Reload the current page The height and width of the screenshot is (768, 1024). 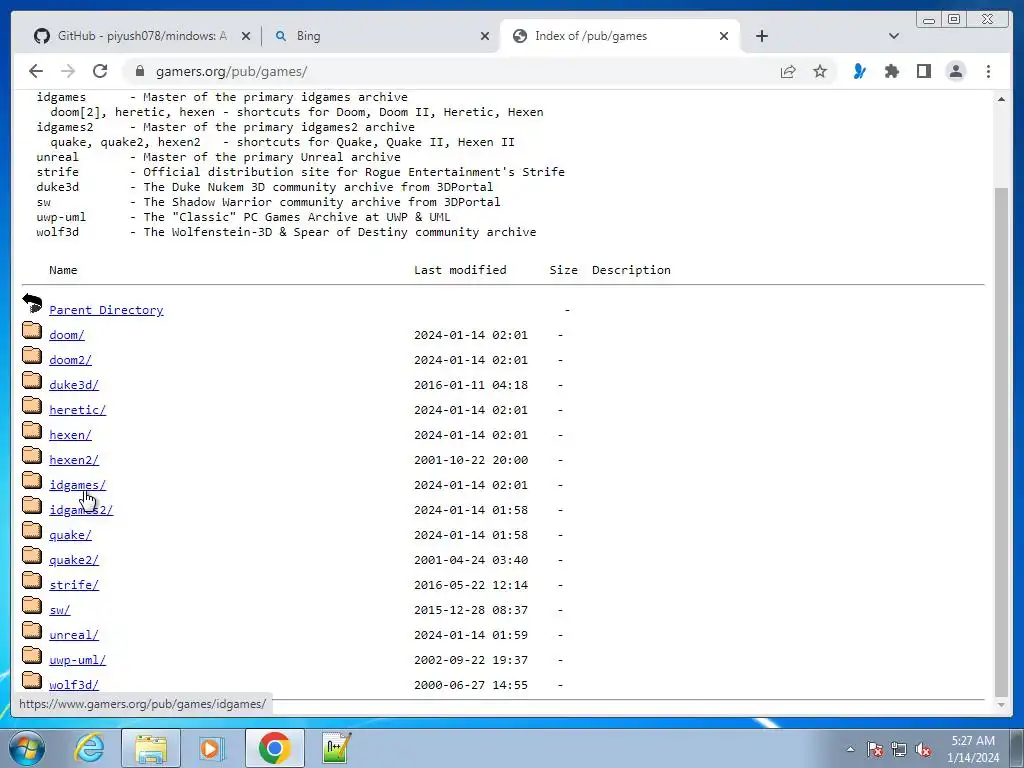coord(100,71)
